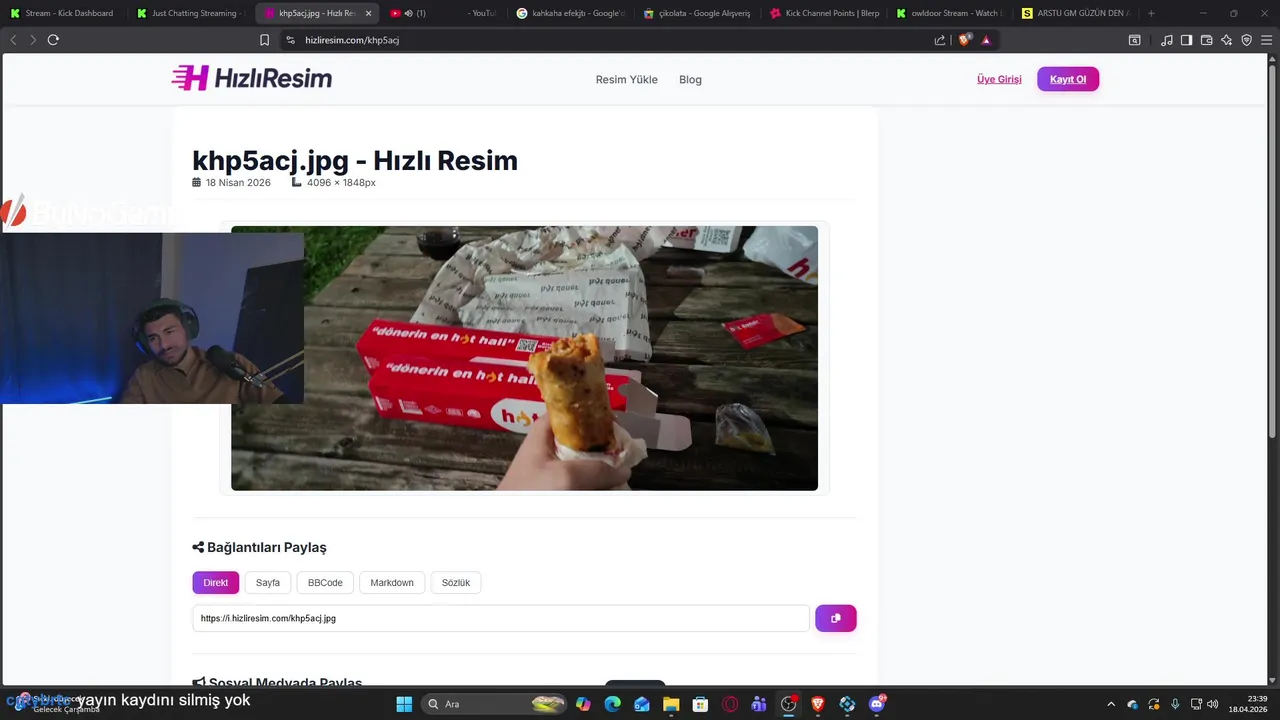Screen dimensions: 1280x720
Task: Open Discord from the taskbar
Action: (x=877, y=704)
